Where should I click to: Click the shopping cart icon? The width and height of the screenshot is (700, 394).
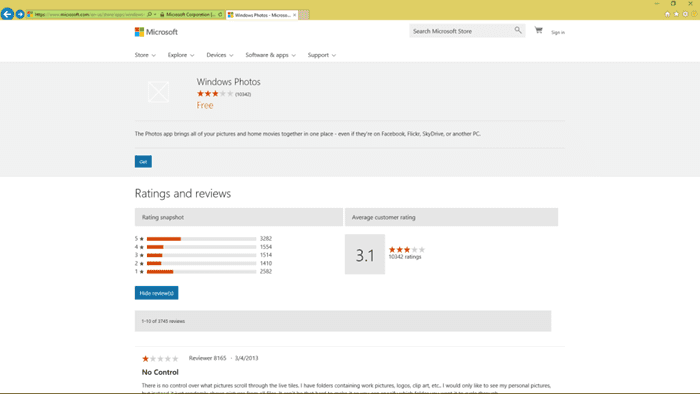(539, 30)
